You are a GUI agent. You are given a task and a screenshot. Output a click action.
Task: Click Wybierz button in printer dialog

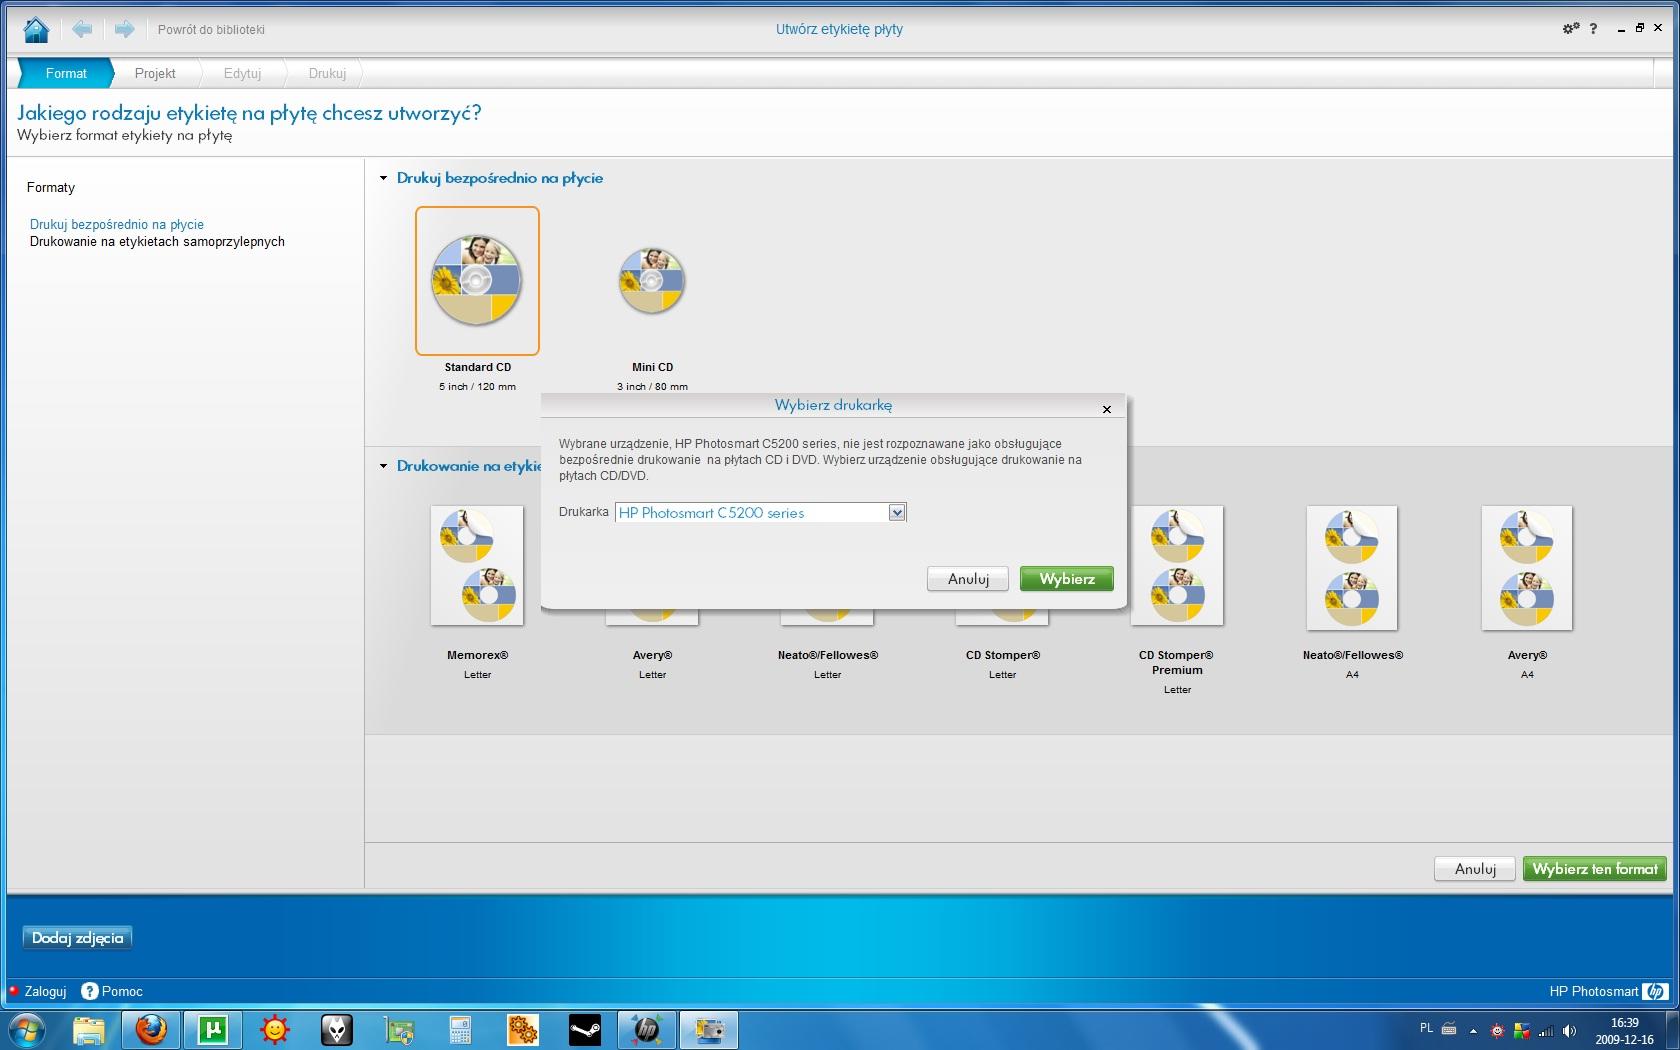(x=1067, y=579)
